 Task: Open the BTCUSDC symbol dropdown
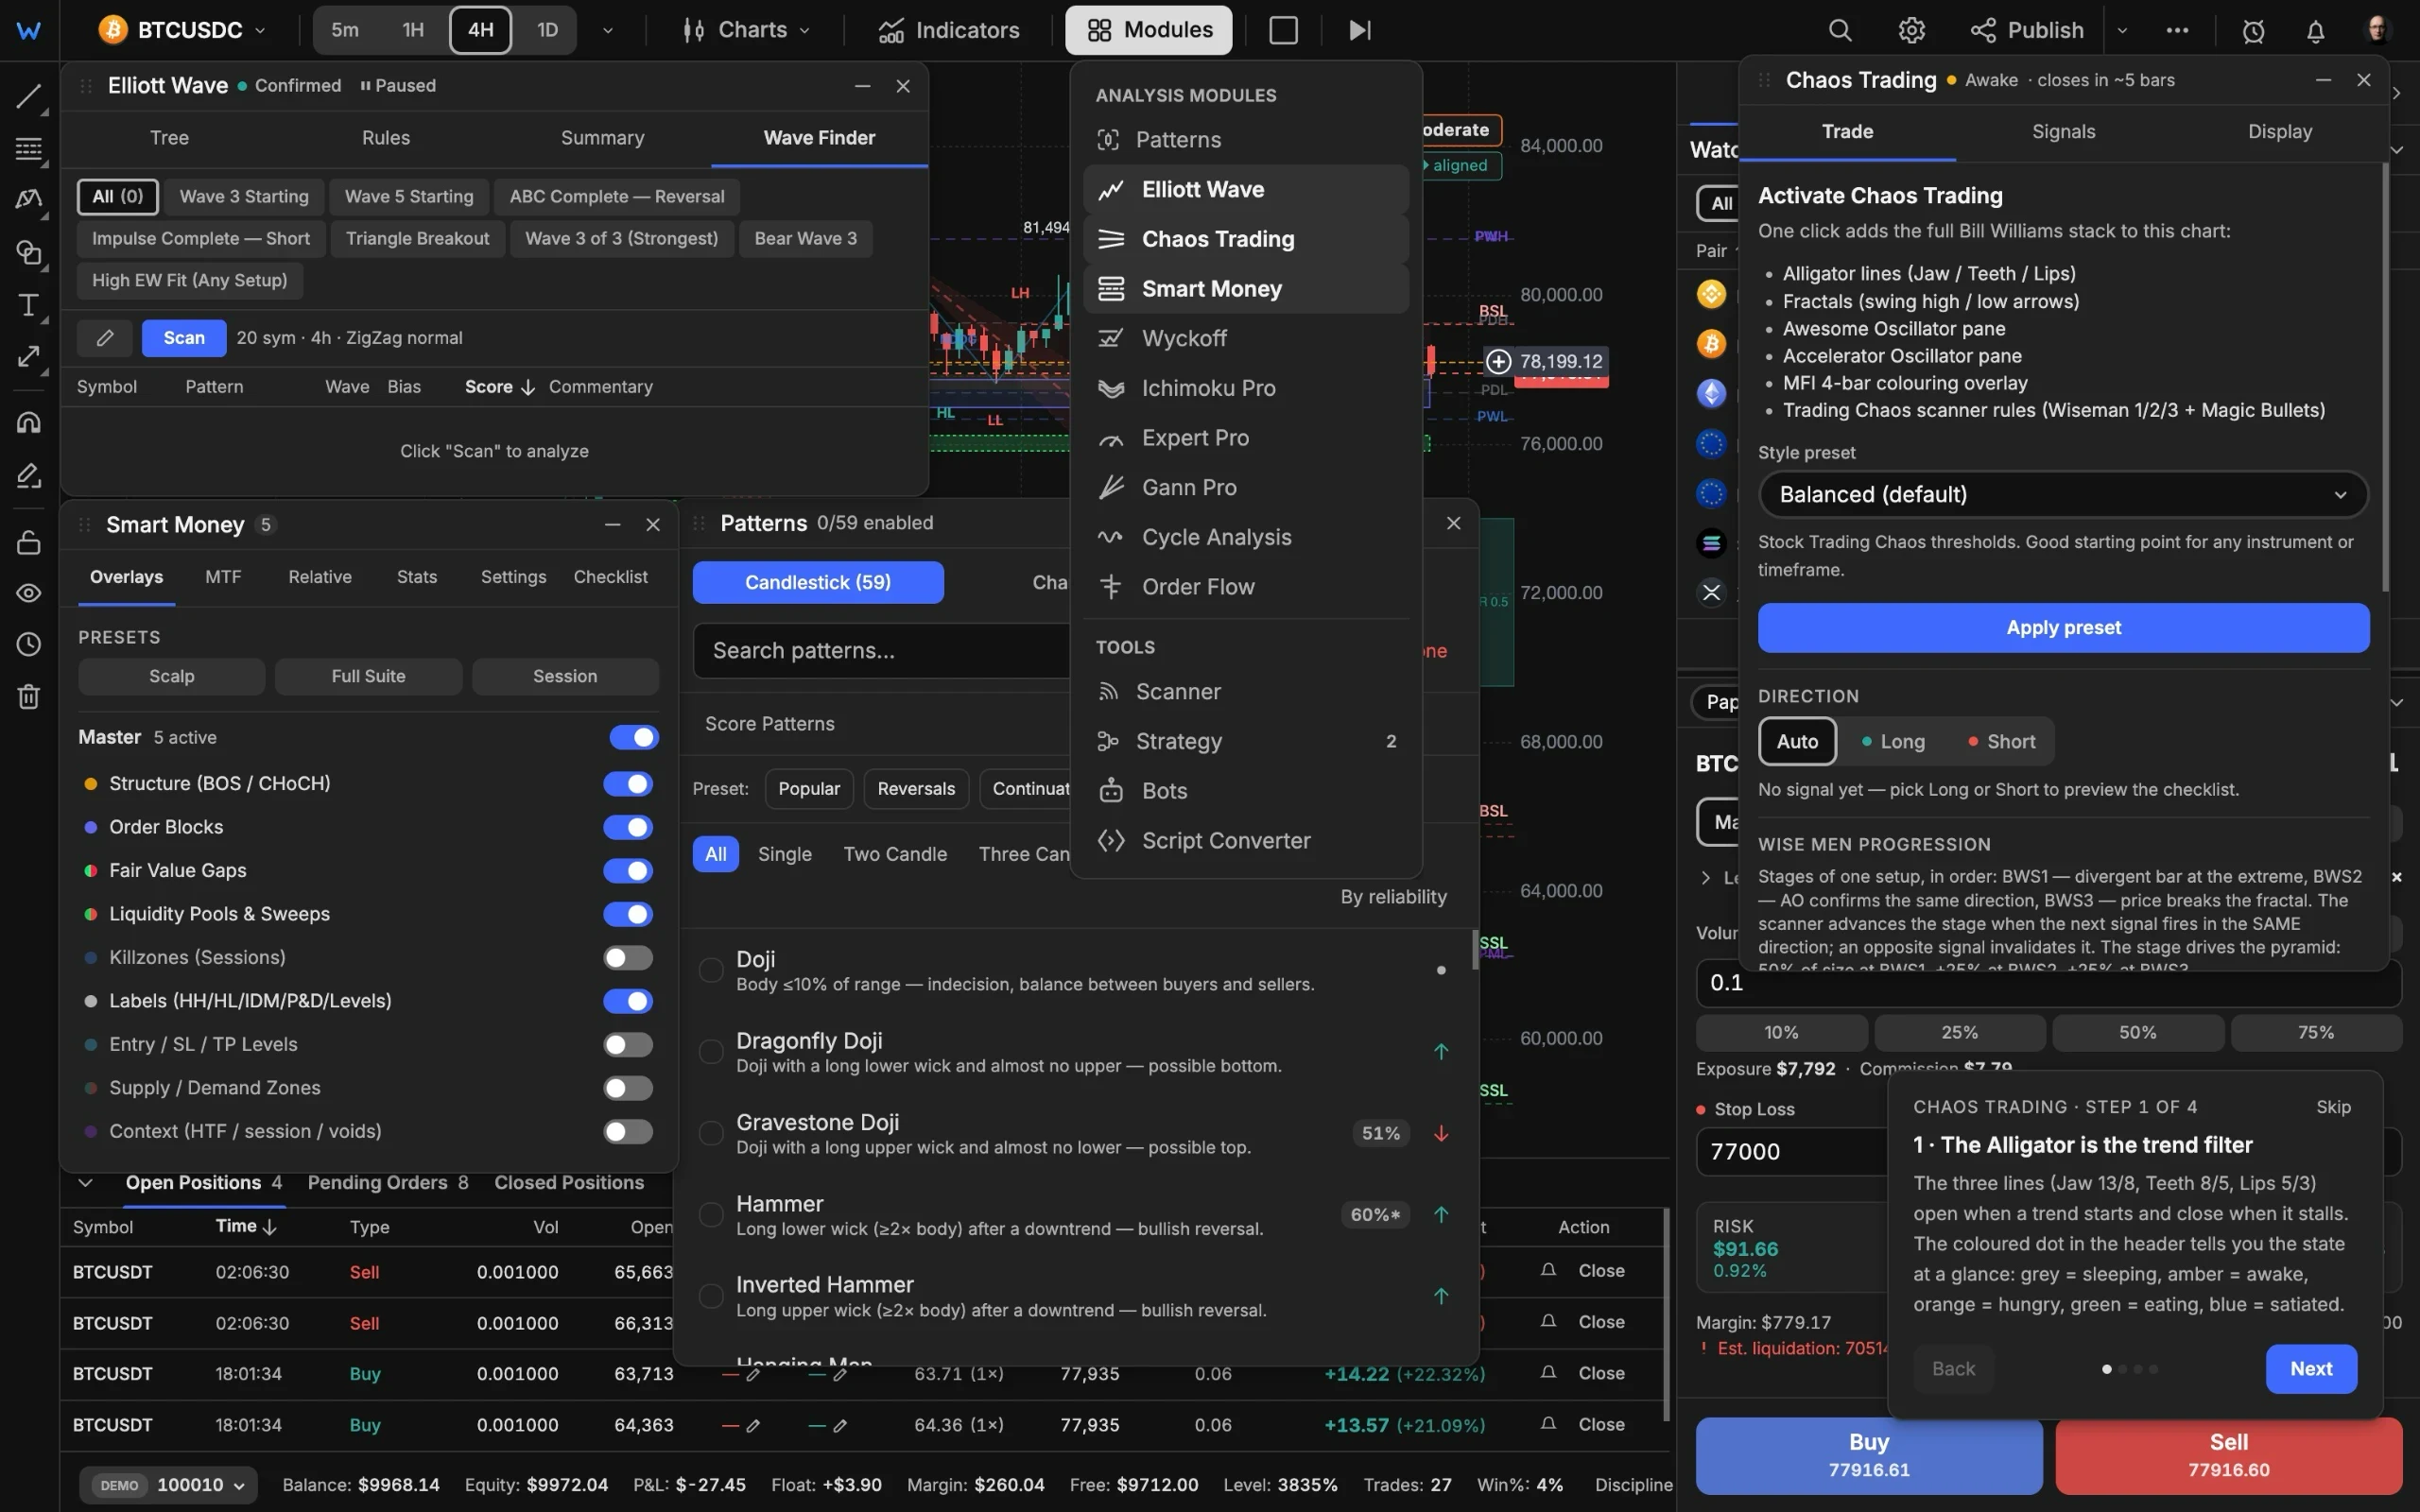coord(183,30)
